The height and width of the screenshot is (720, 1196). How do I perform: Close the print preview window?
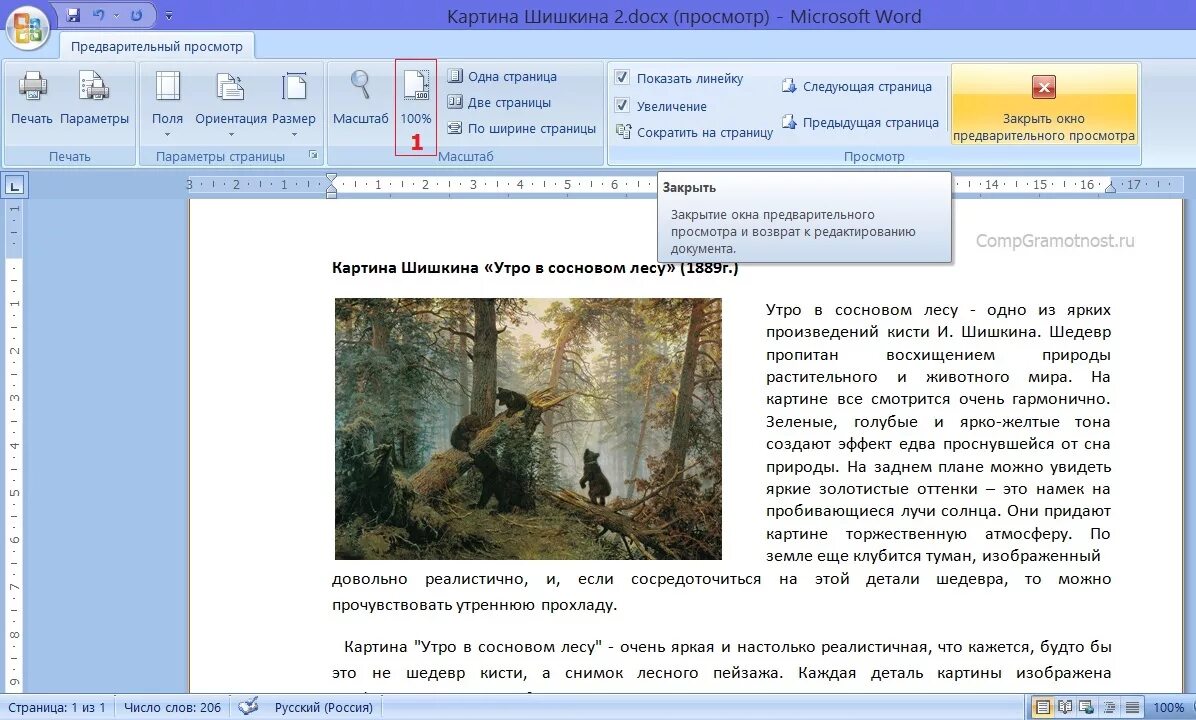click(1044, 104)
